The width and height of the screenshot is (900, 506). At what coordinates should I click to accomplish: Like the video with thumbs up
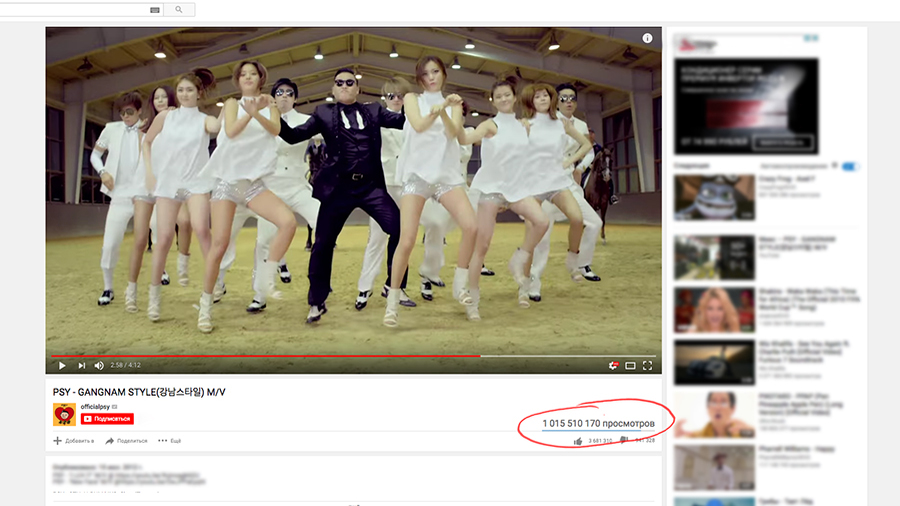pyautogui.click(x=578, y=441)
